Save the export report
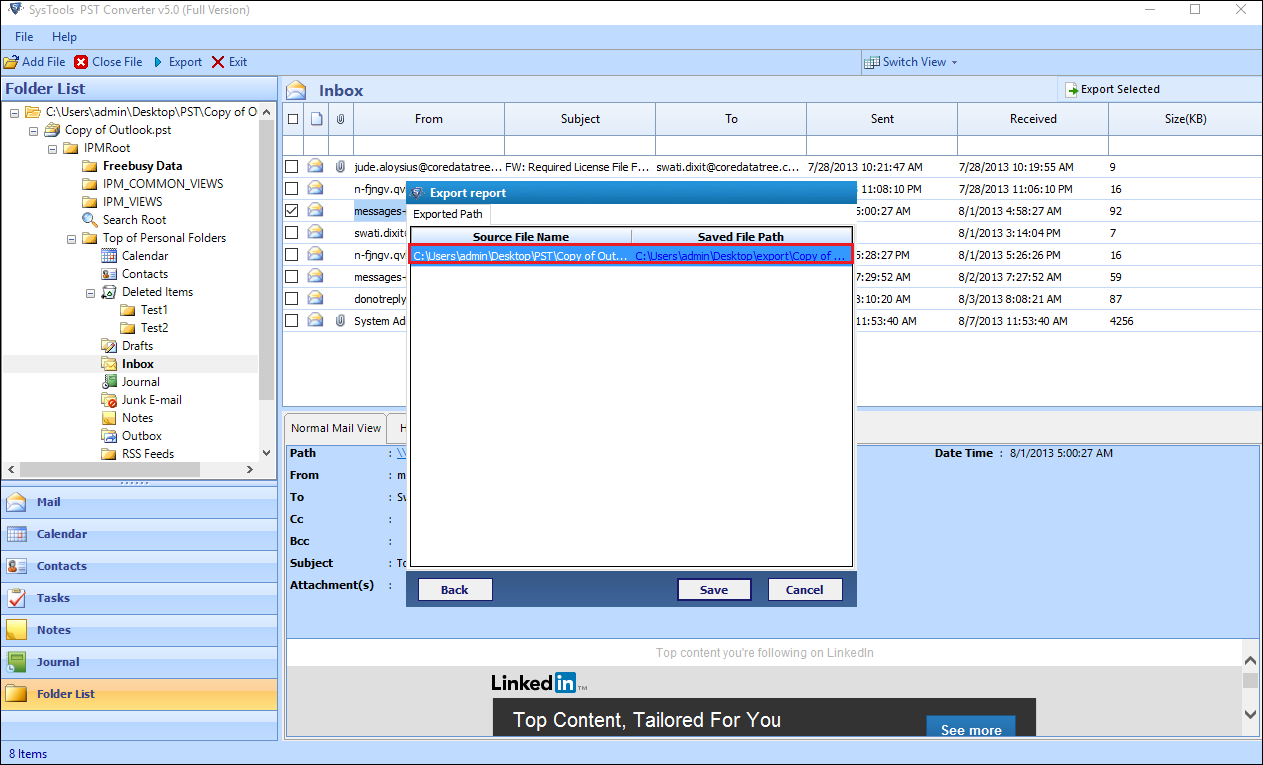This screenshot has width=1263, height=765. pos(714,589)
